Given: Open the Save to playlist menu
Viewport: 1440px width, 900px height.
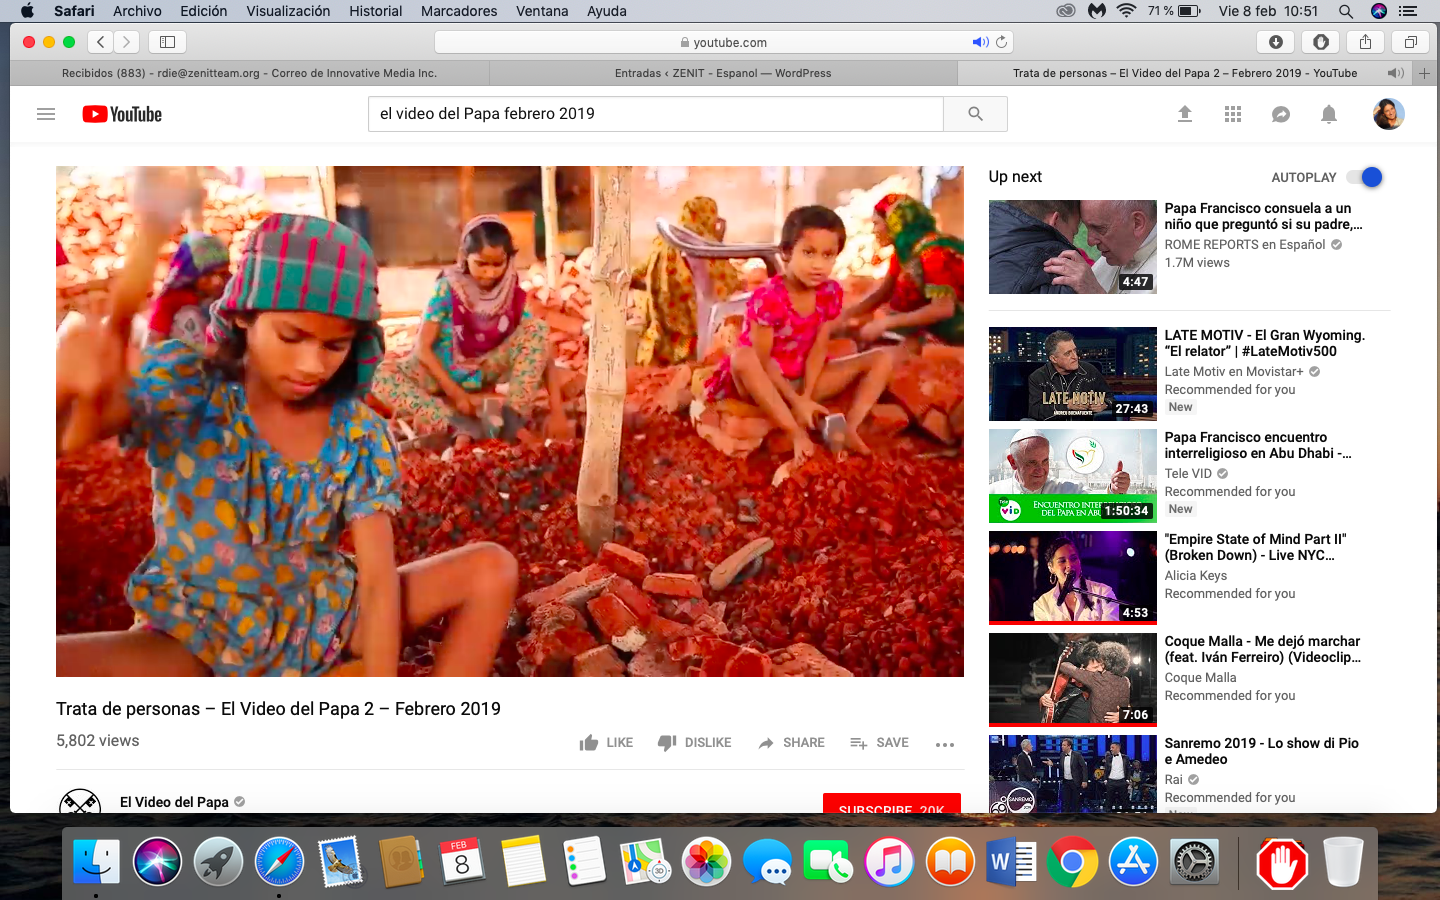Looking at the screenshot, I should [879, 743].
